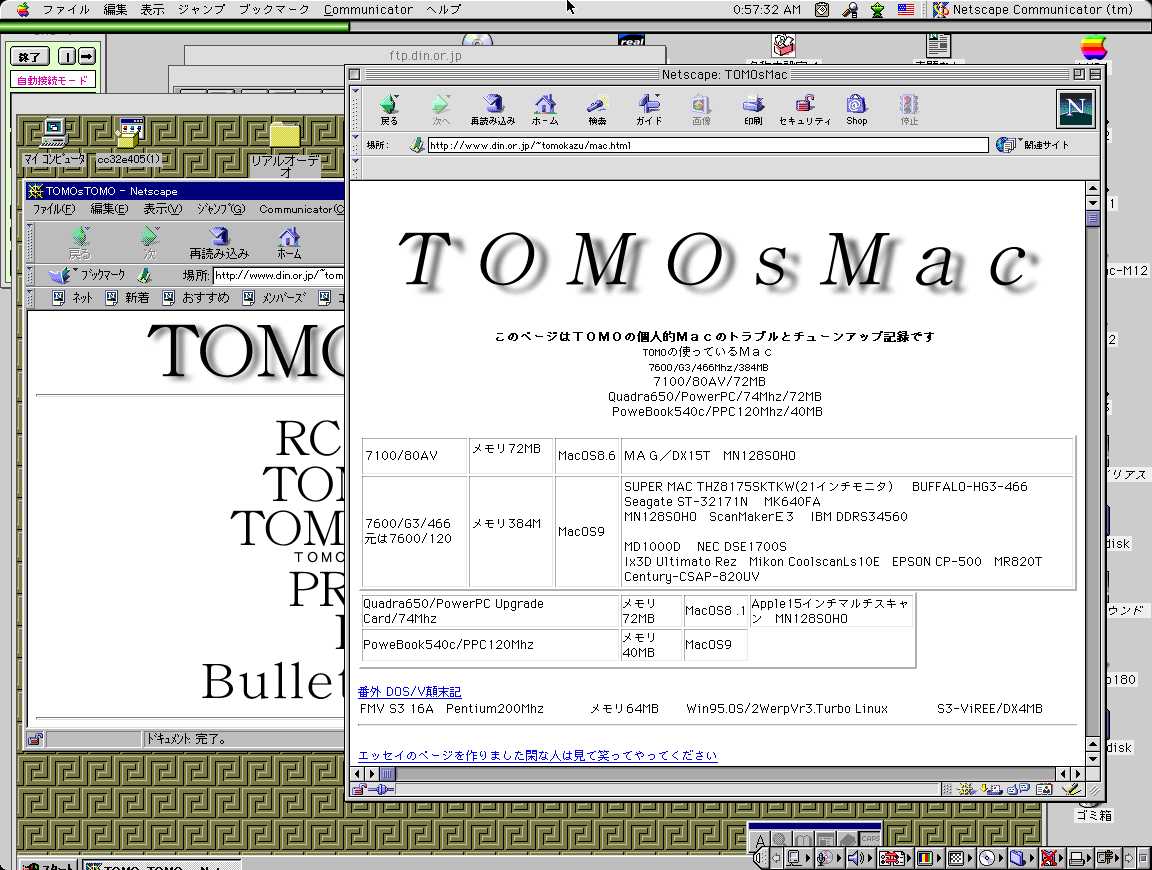
Task: Click the 新着 personal toolbar button
Action: click(x=127, y=297)
